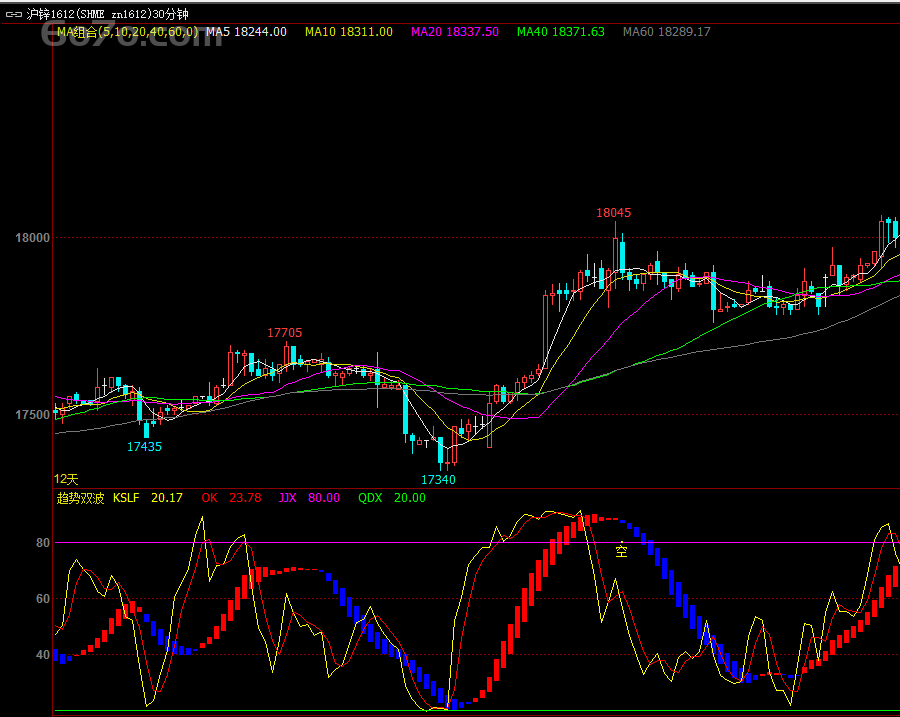Click the green QDX 20.00 indicator value
The image size is (900, 717).
tap(391, 498)
